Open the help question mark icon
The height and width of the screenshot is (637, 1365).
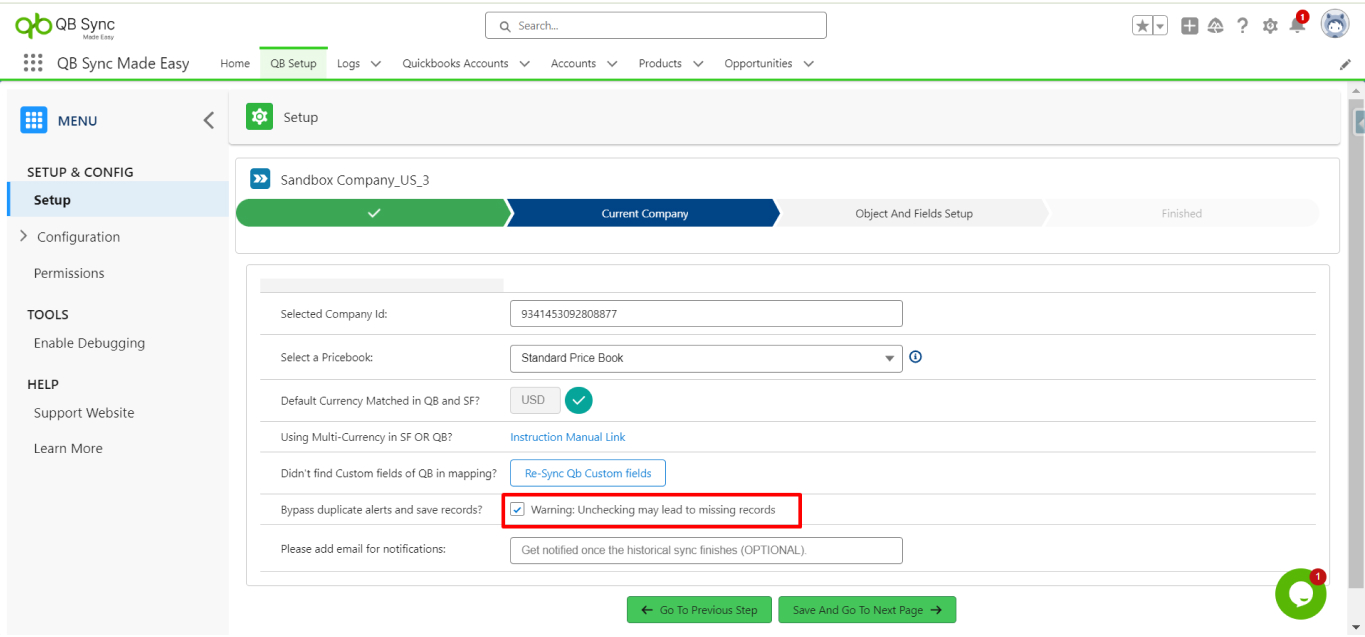1242,26
